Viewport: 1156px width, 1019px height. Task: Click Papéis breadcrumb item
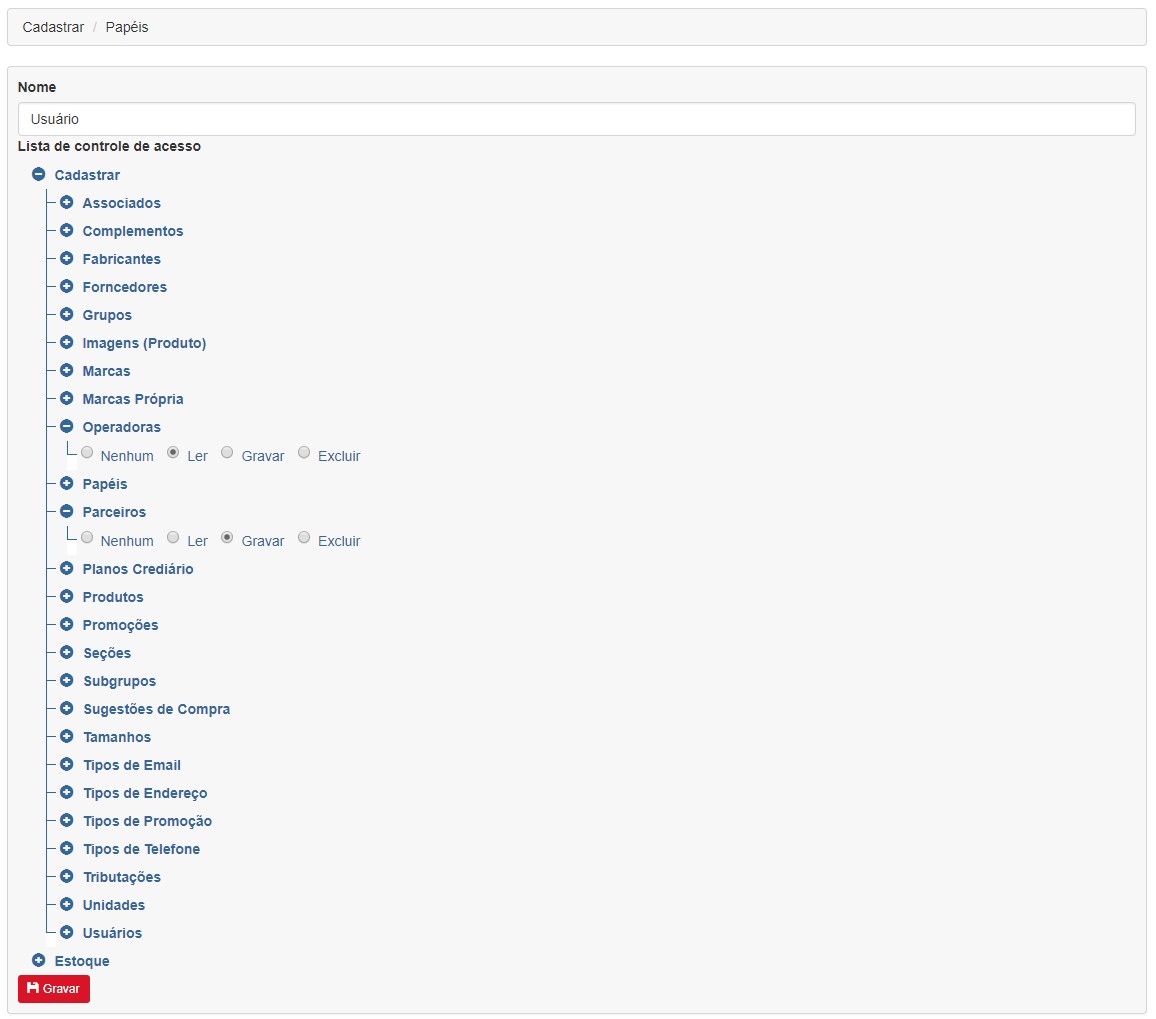127,27
